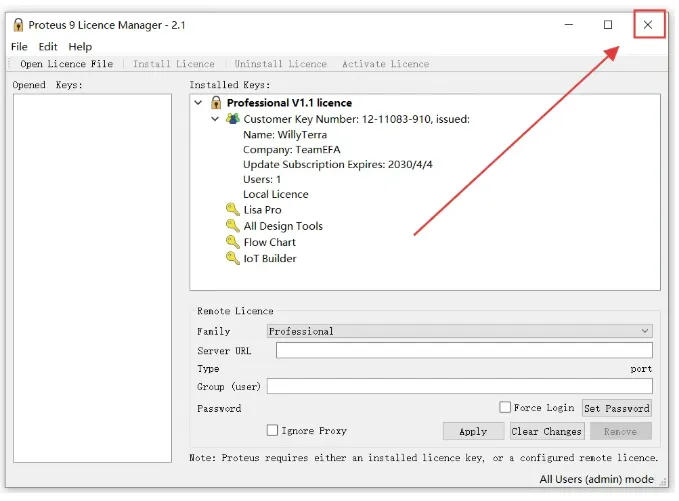The height and width of the screenshot is (501, 679).
Task: Select the Lisa Pro key entry
Action: coord(262,210)
